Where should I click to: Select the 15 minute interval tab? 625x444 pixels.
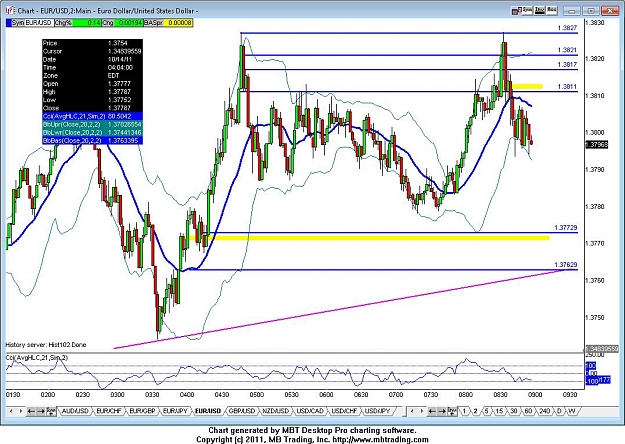499,411
